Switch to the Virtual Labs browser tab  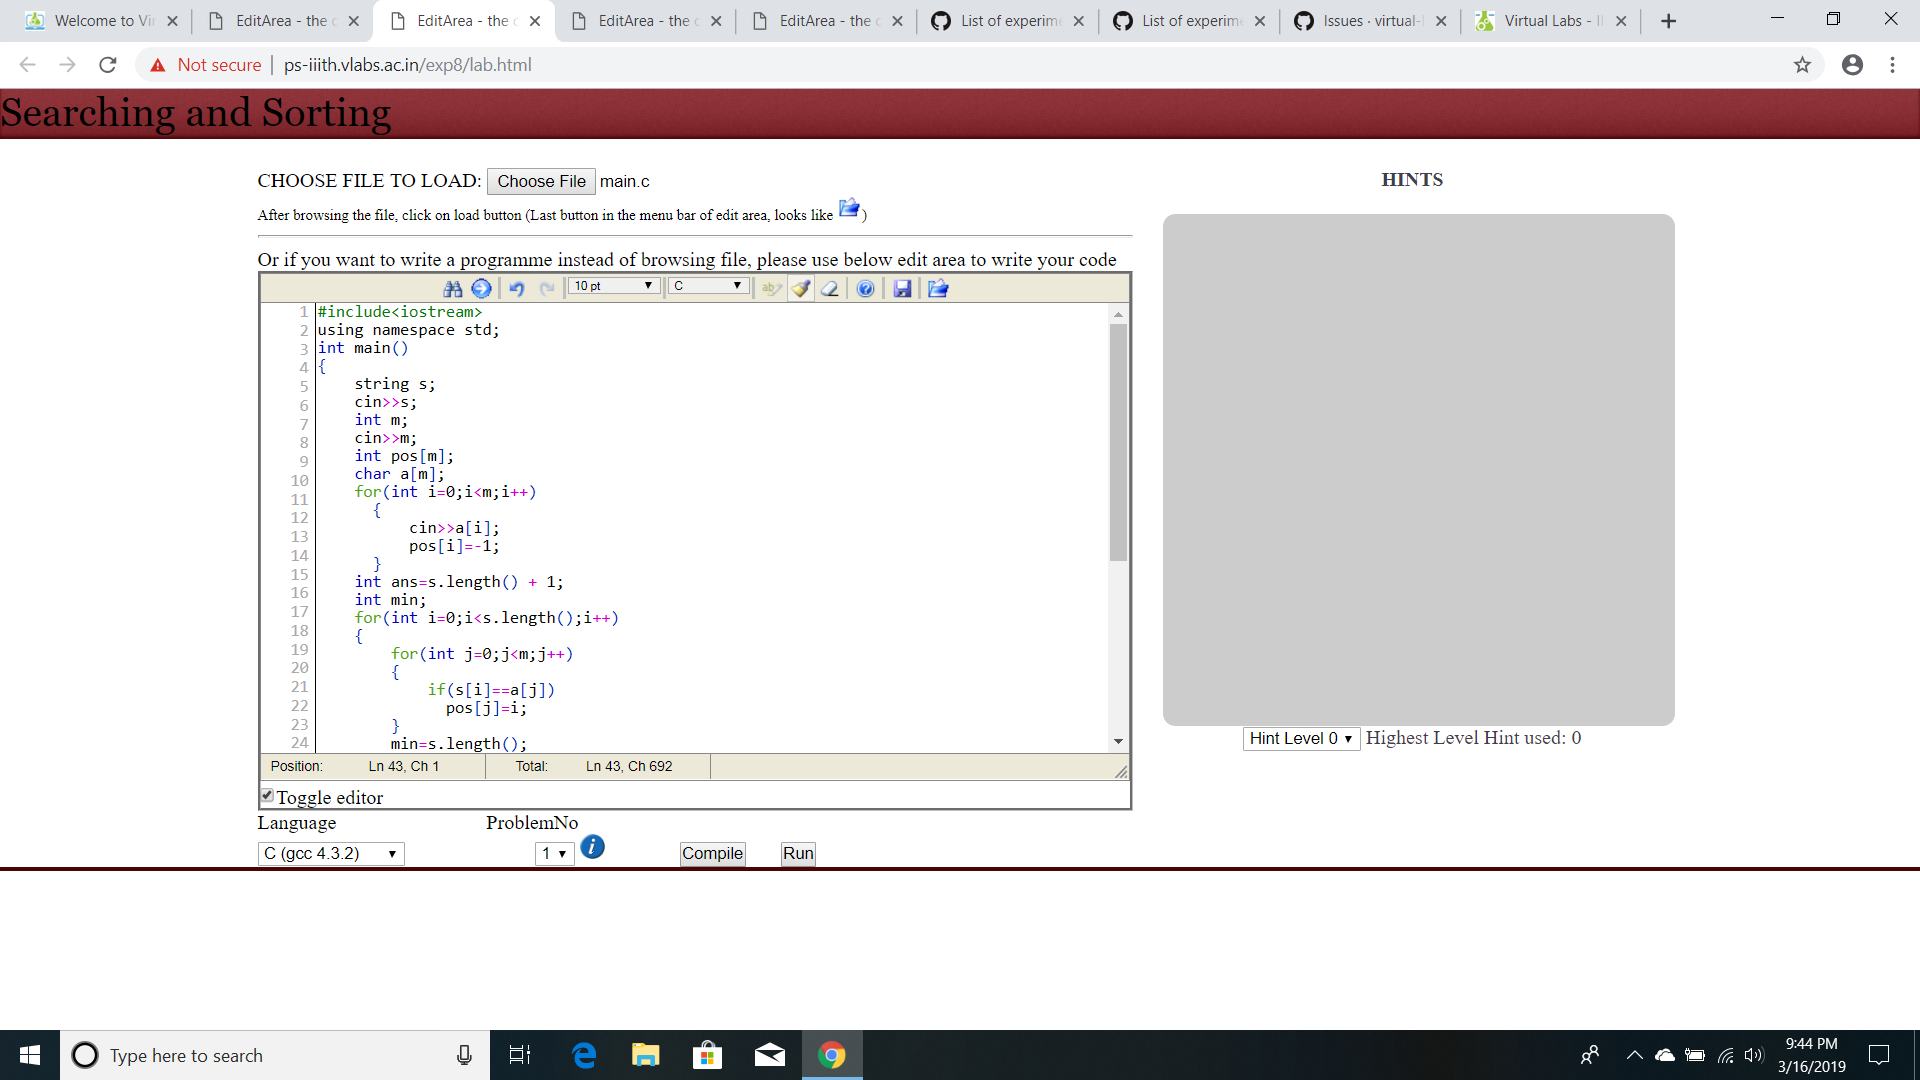[1545, 20]
